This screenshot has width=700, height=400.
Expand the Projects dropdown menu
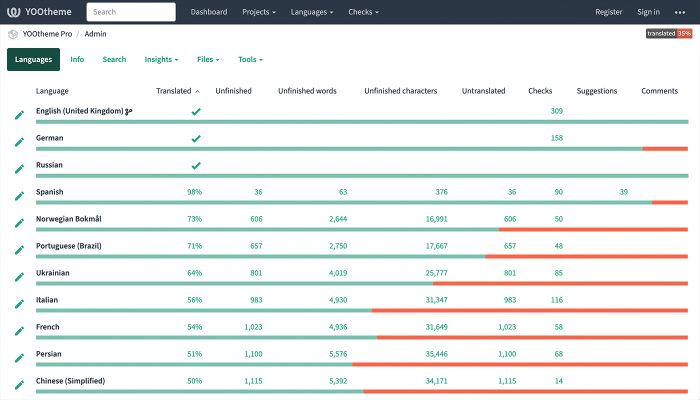click(x=261, y=12)
